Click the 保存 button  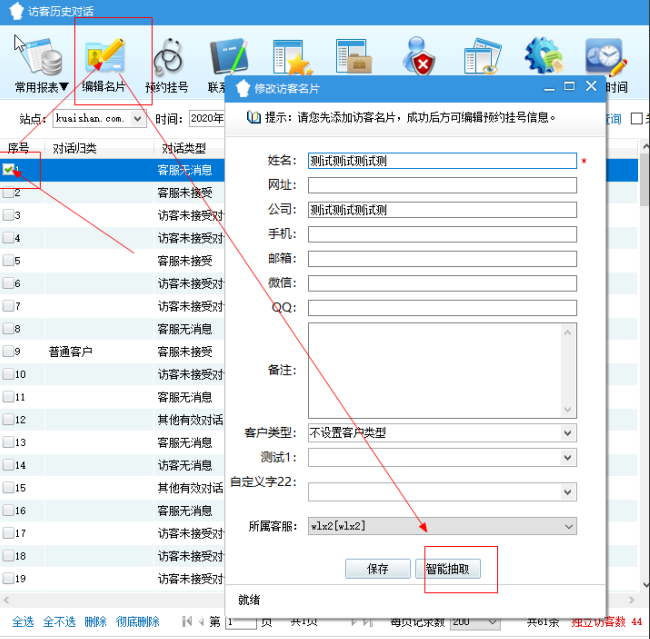(378, 569)
